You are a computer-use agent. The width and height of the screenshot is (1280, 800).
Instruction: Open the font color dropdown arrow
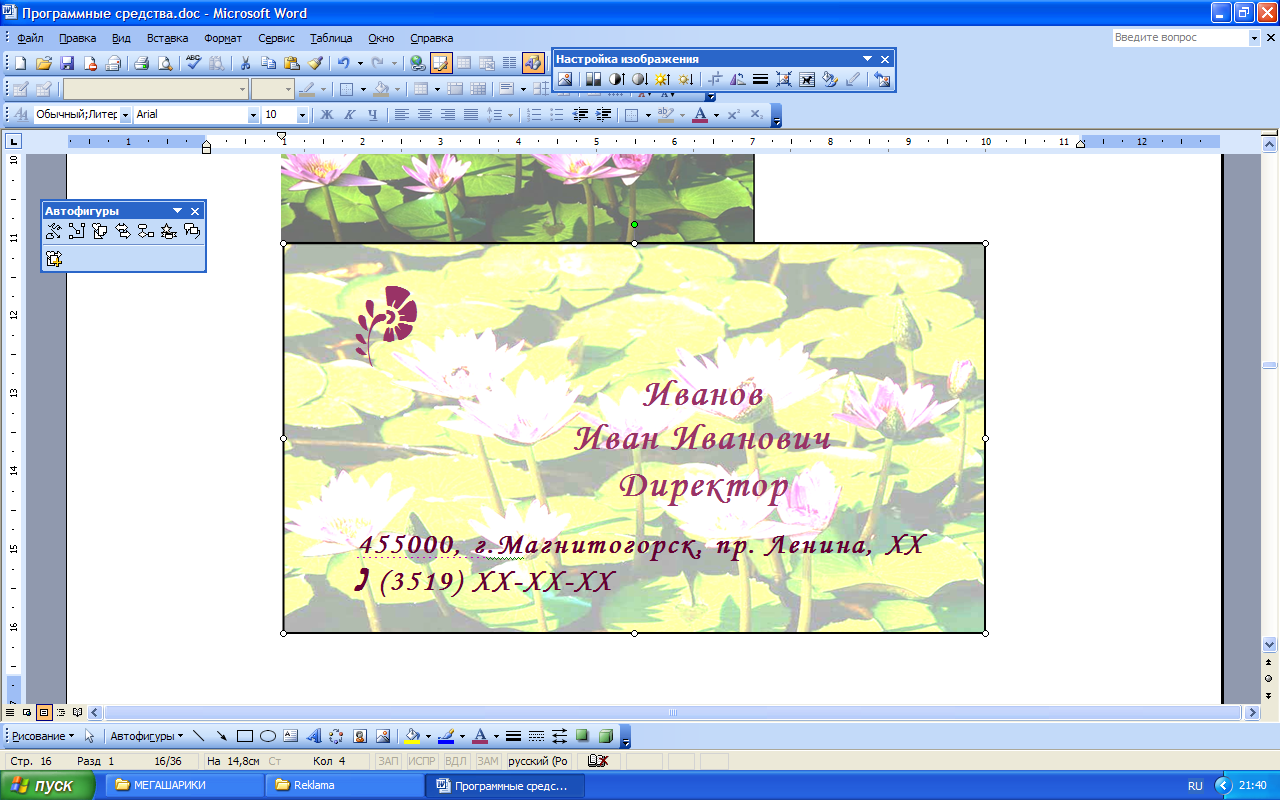click(x=716, y=114)
